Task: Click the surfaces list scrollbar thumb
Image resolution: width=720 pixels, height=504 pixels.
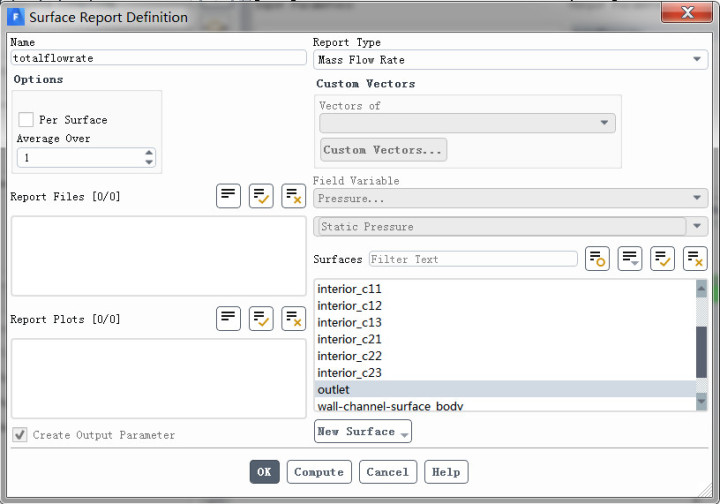Action: pyautogui.click(x=701, y=352)
